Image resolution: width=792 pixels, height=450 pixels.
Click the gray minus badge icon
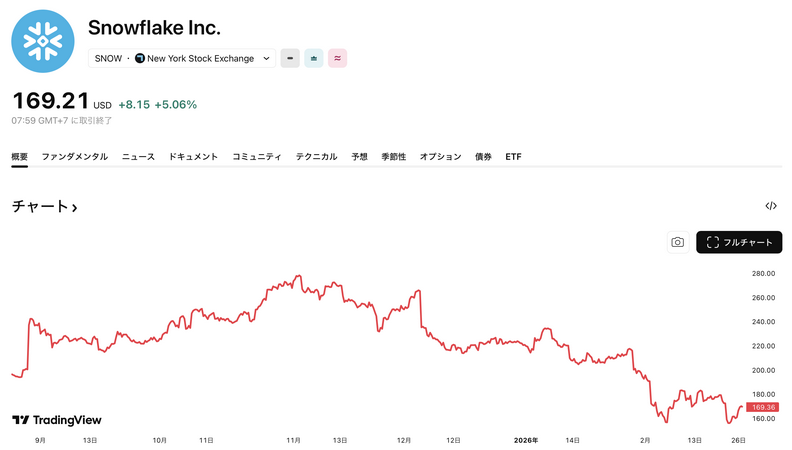pyautogui.click(x=290, y=58)
